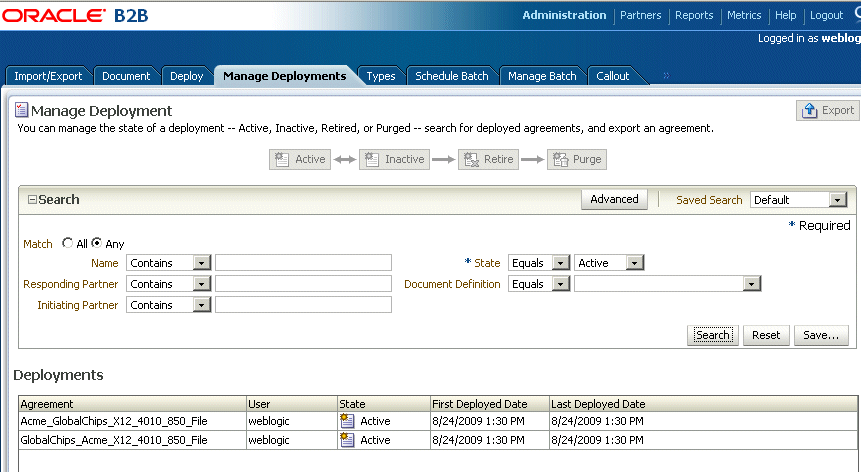Open the Document Definition value dropdown
861x472 pixels.
click(x=668, y=284)
